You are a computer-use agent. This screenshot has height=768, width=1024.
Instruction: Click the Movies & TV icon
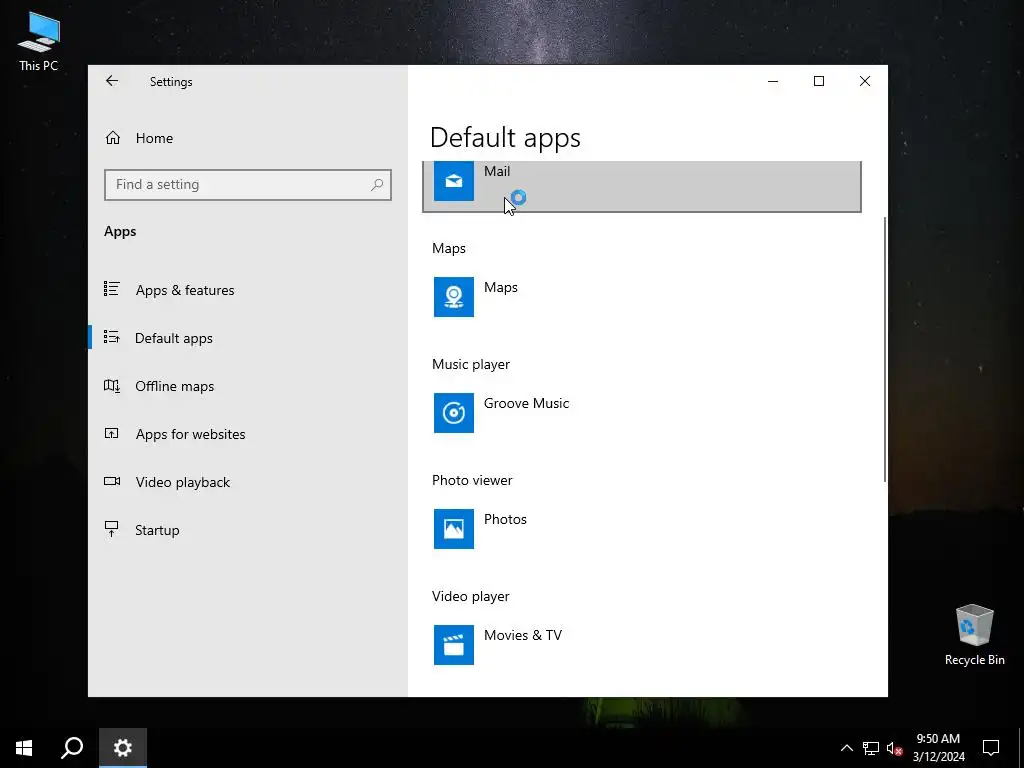click(x=453, y=645)
